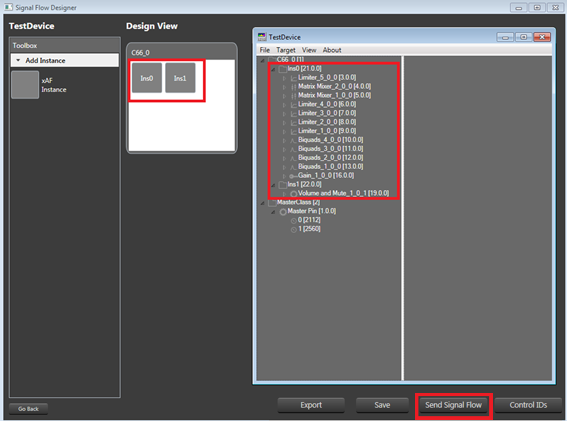The image size is (569, 421).
Task: Select the Limiter_4_0_0 [6.0.0] row
Action: (x=327, y=104)
